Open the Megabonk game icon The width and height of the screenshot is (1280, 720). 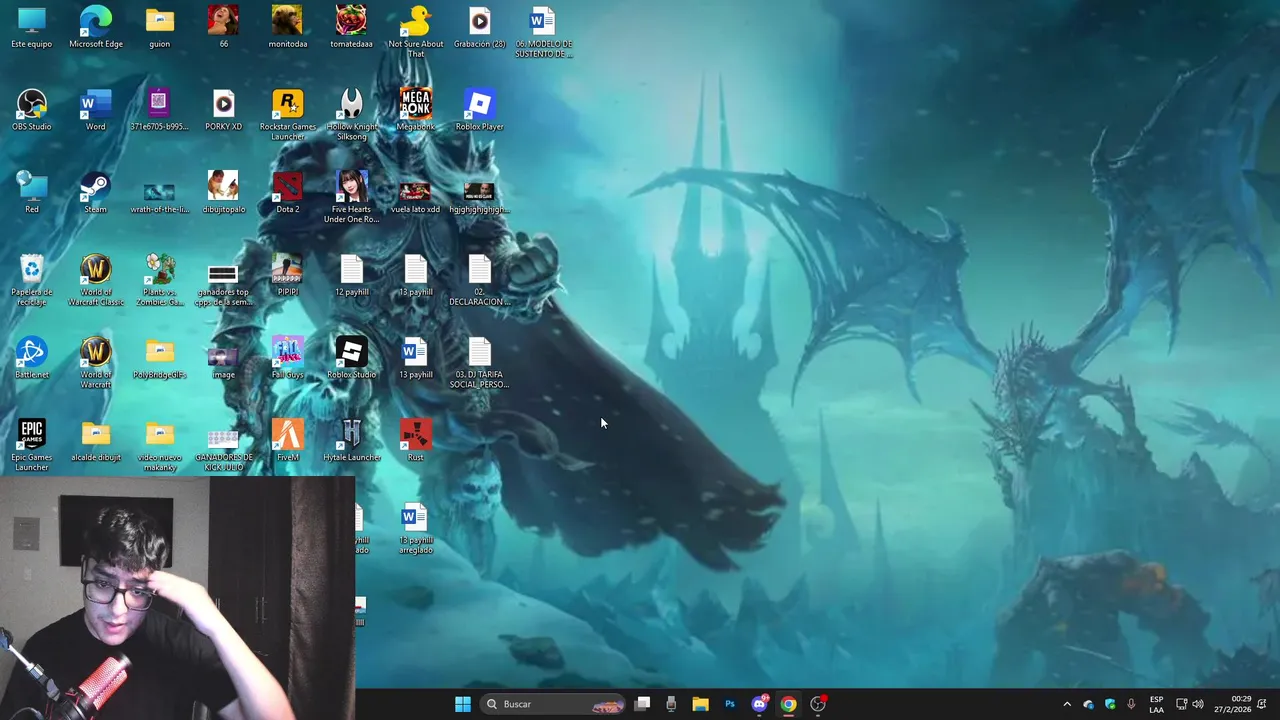pyautogui.click(x=416, y=110)
